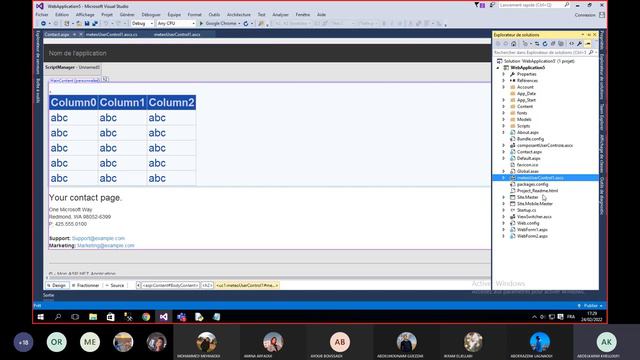Open Microsoft Teams from the taskbar

tap(181, 317)
